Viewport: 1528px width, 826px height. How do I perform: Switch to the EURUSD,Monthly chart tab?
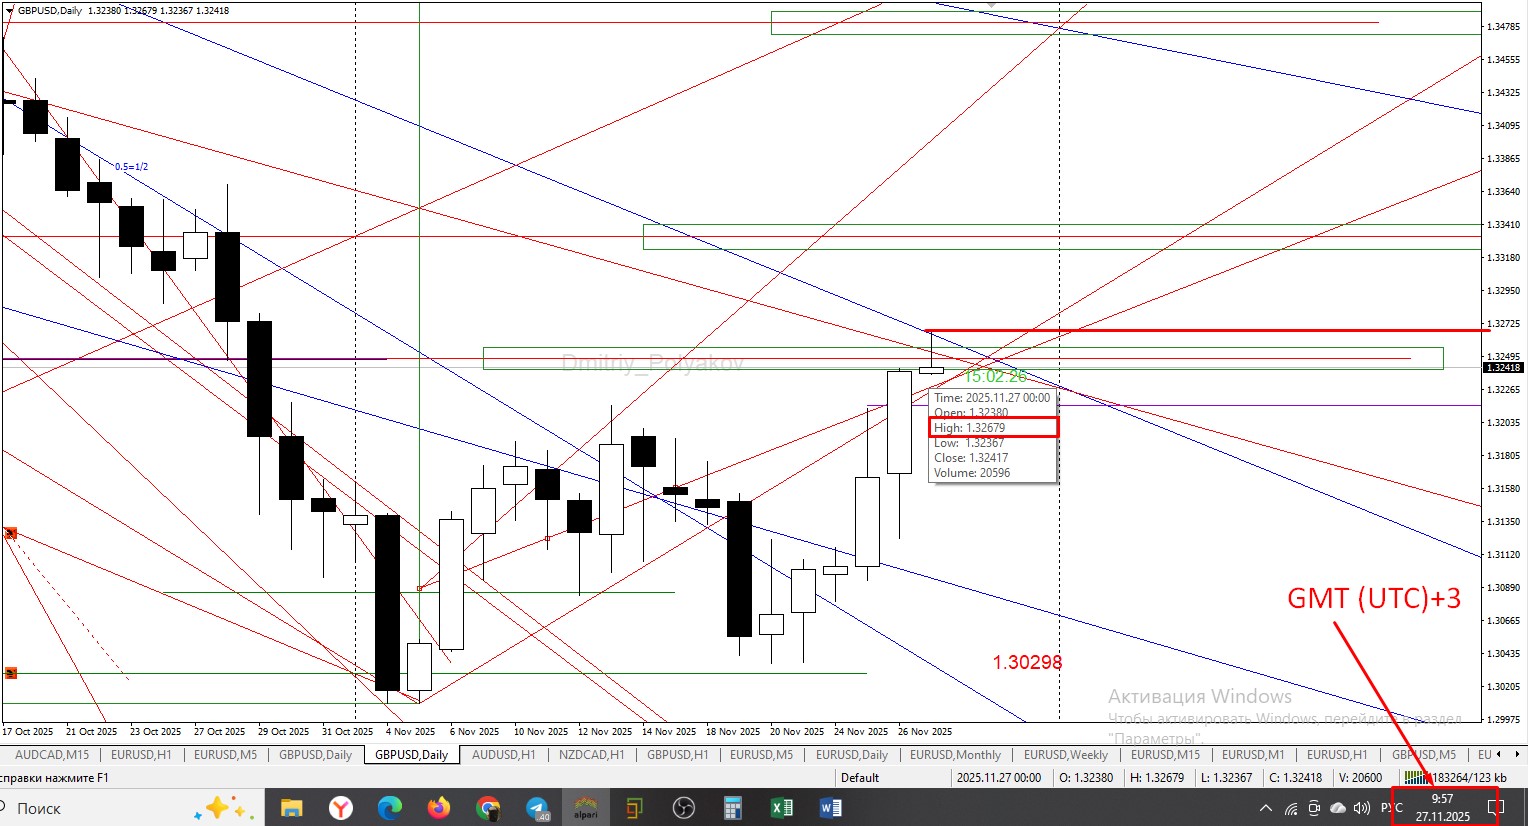click(955, 755)
